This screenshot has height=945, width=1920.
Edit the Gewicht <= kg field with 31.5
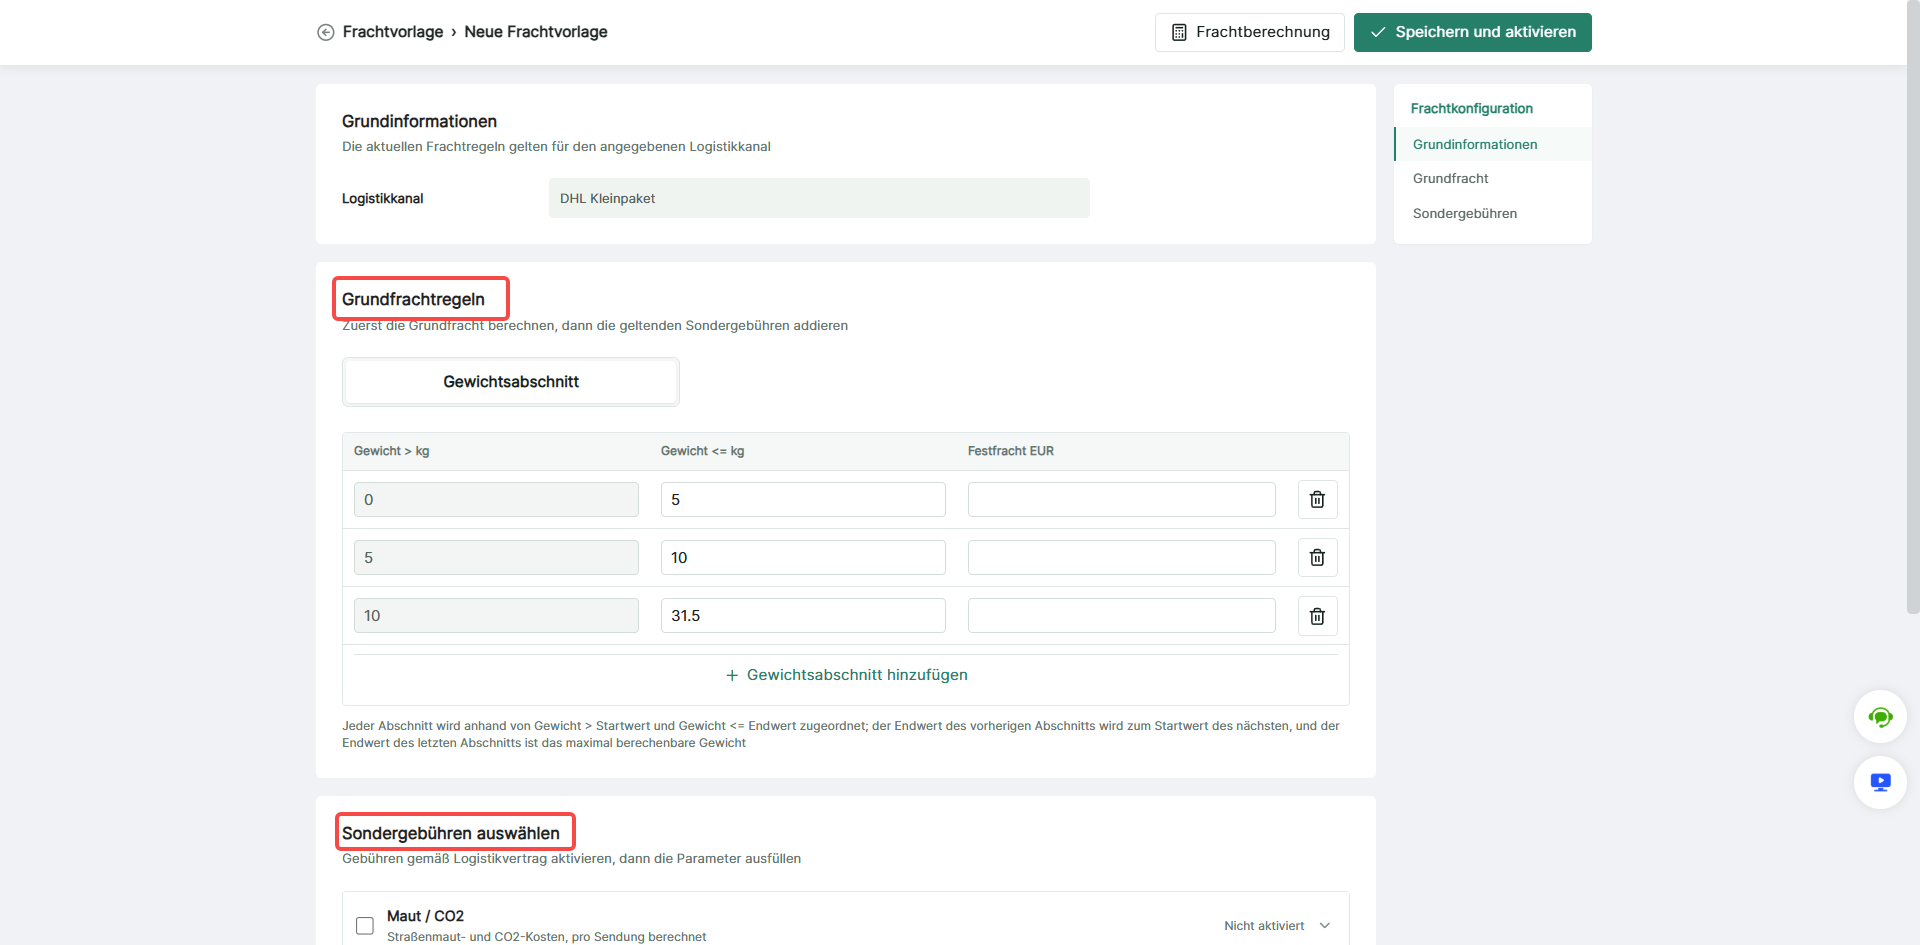pos(803,616)
